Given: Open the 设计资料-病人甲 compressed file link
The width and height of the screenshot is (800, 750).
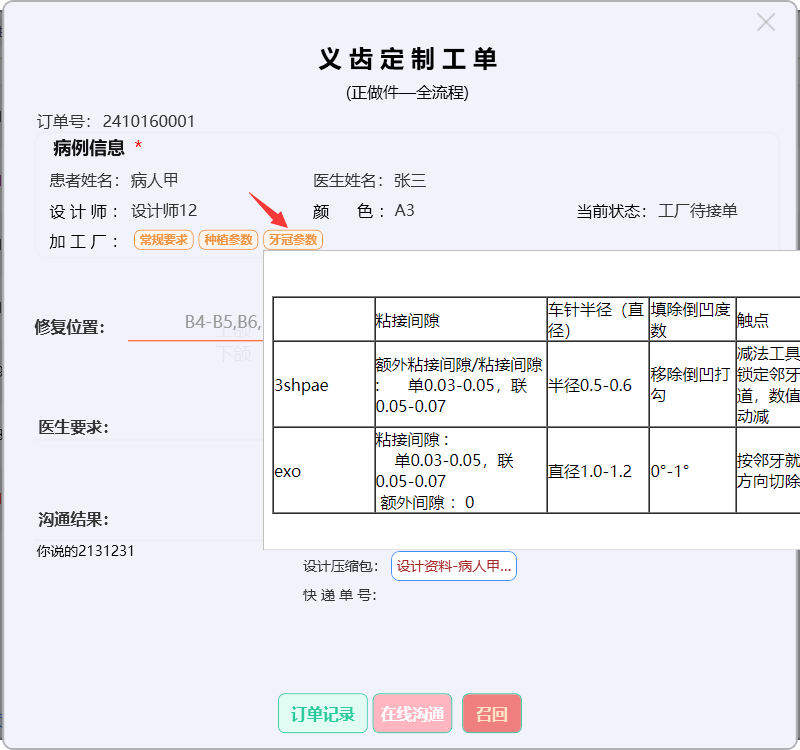Looking at the screenshot, I should click(x=454, y=566).
